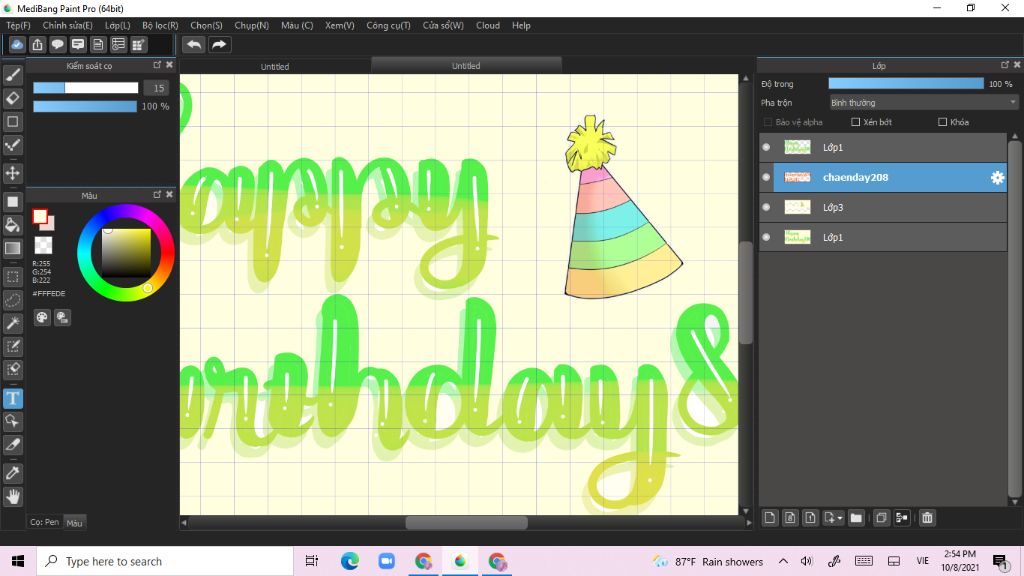Undock the Màu color panel
The width and height of the screenshot is (1024, 576).
(157, 195)
